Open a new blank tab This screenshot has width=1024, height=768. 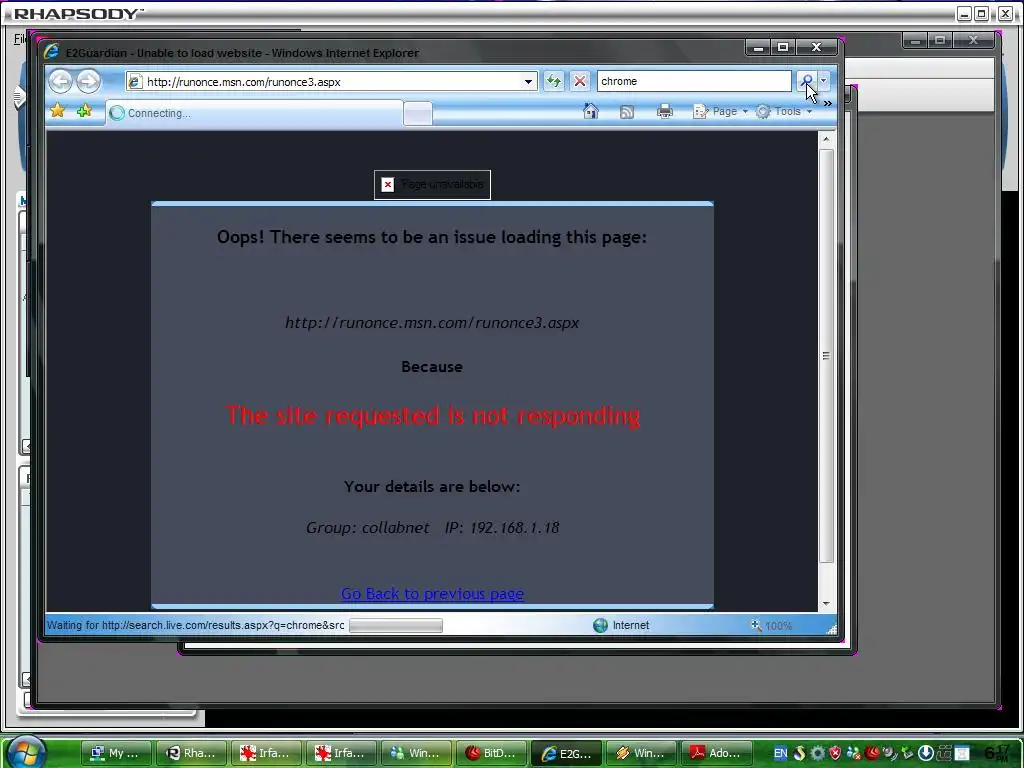point(418,114)
